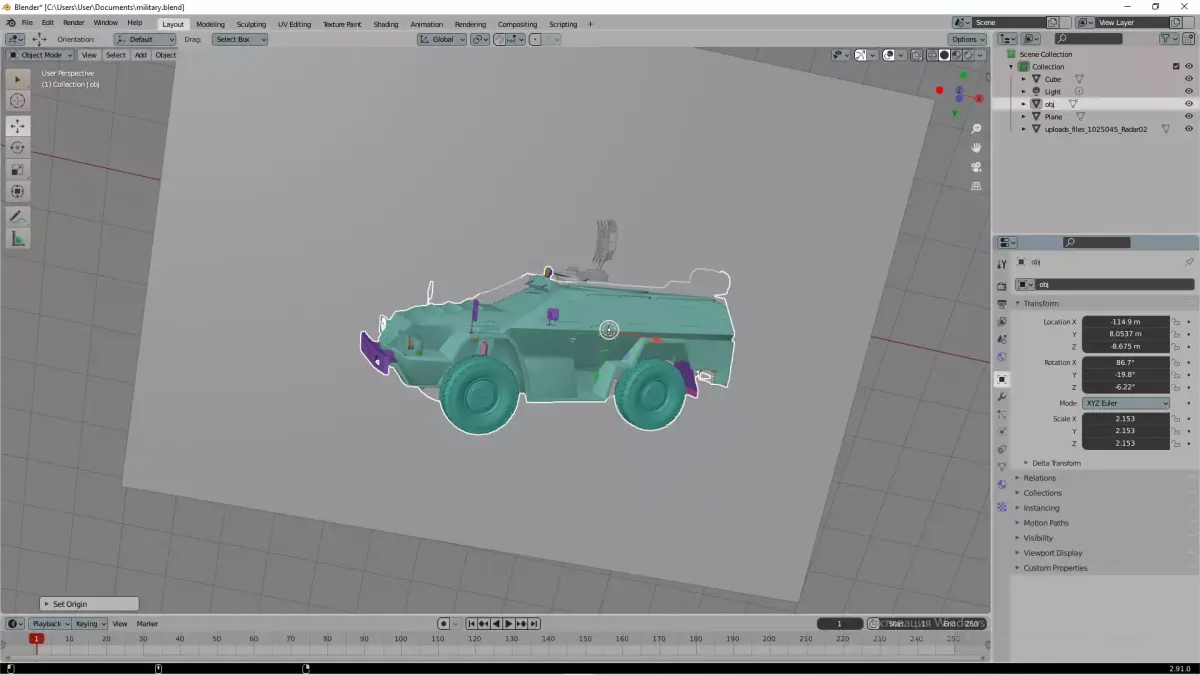Expand the Motion Paths panel
The height and width of the screenshot is (675, 1200).
[x=1045, y=523]
